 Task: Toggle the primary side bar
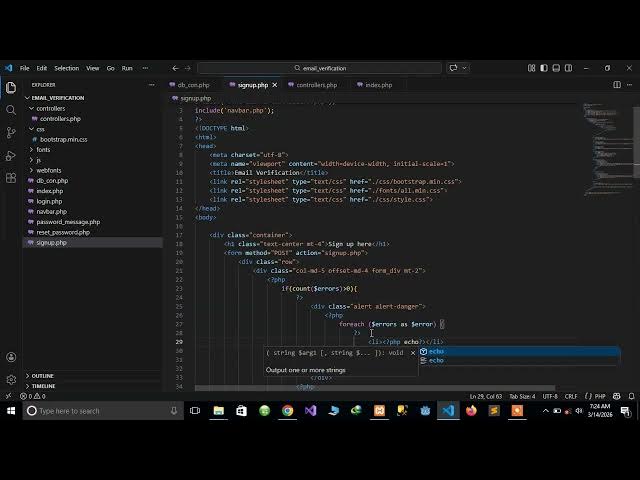point(544,68)
